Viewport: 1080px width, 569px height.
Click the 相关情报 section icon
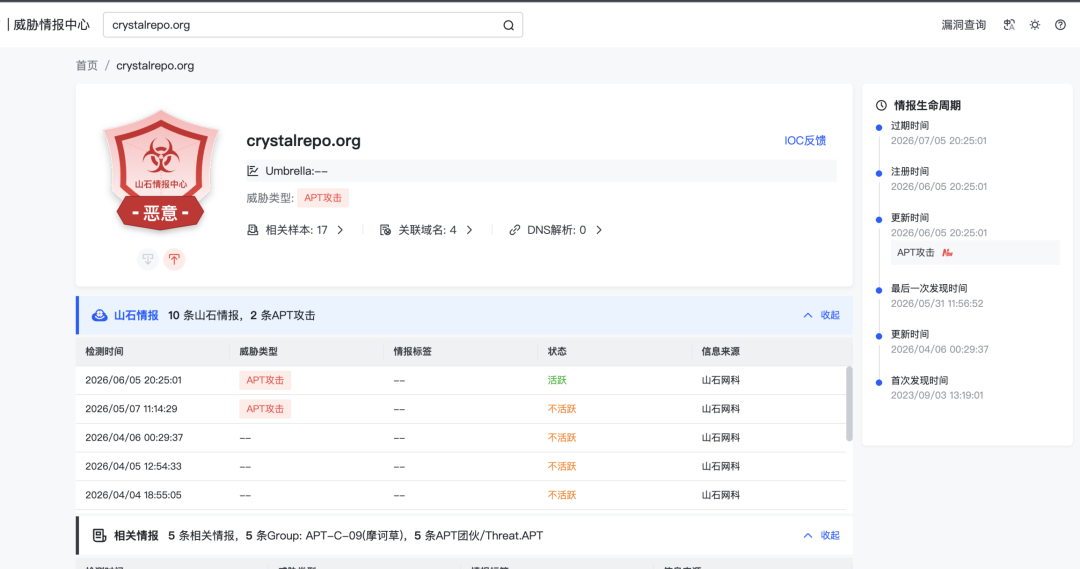(99, 535)
